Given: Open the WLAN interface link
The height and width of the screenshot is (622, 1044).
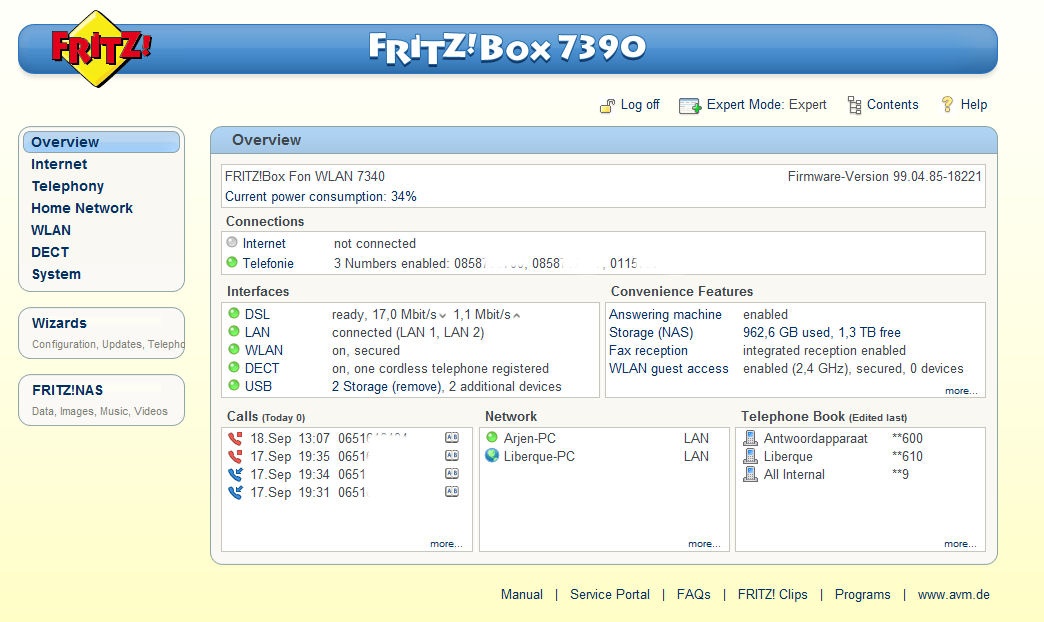Looking at the screenshot, I should click(264, 350).
